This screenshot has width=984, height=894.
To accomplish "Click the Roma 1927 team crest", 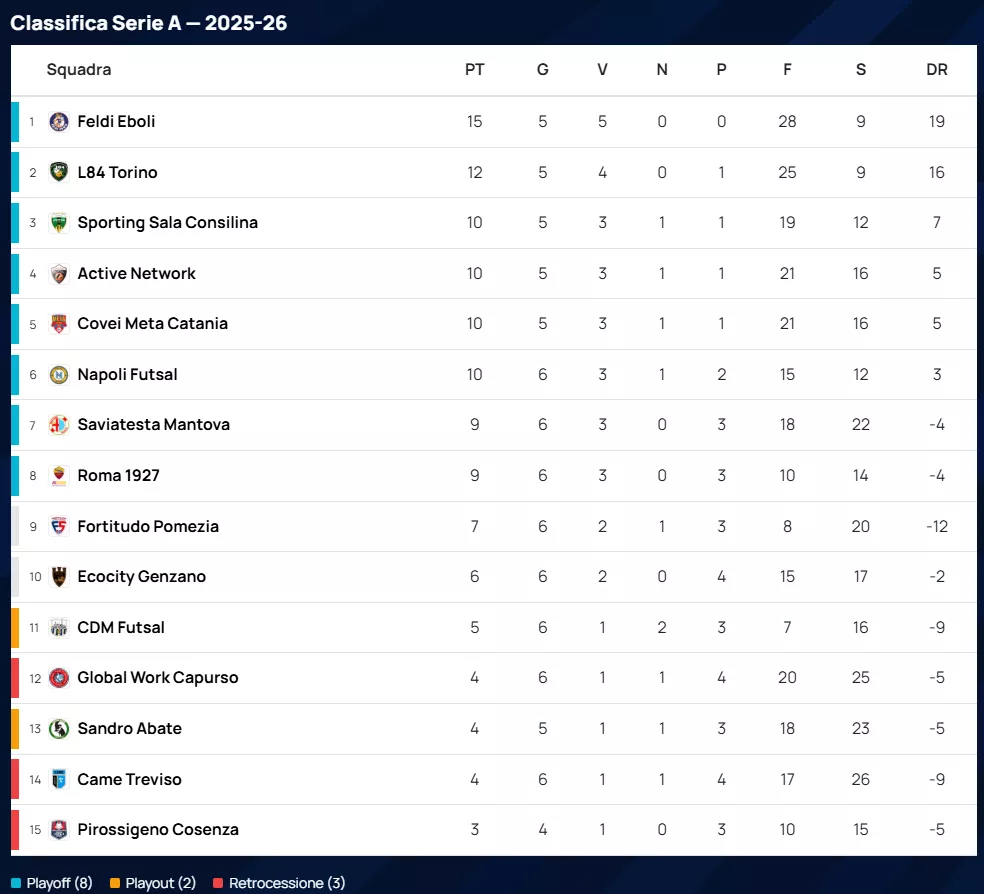I will (59, 476).
